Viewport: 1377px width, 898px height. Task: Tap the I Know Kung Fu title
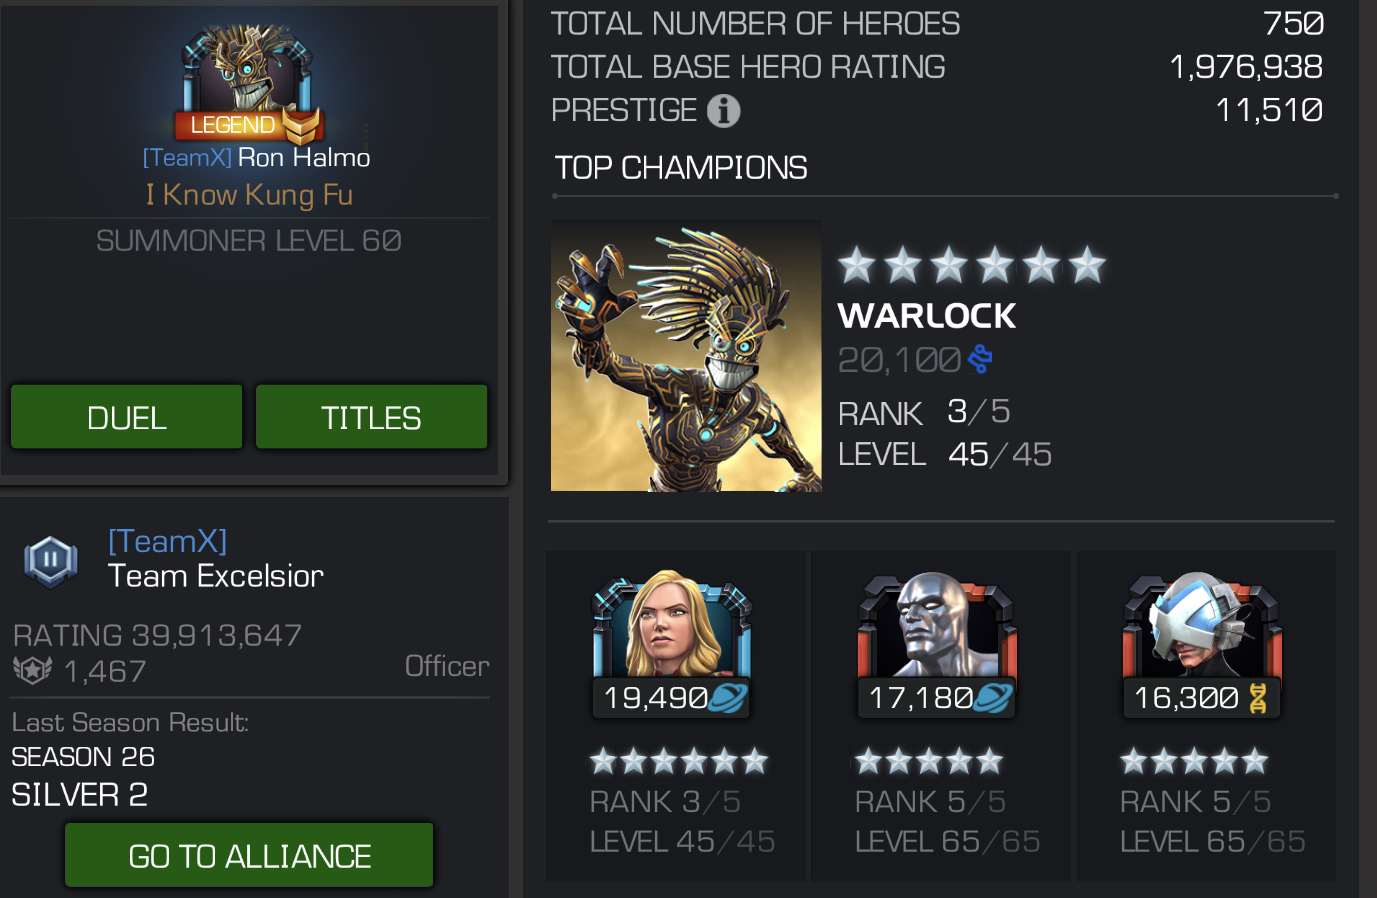(x=249, y=195)
